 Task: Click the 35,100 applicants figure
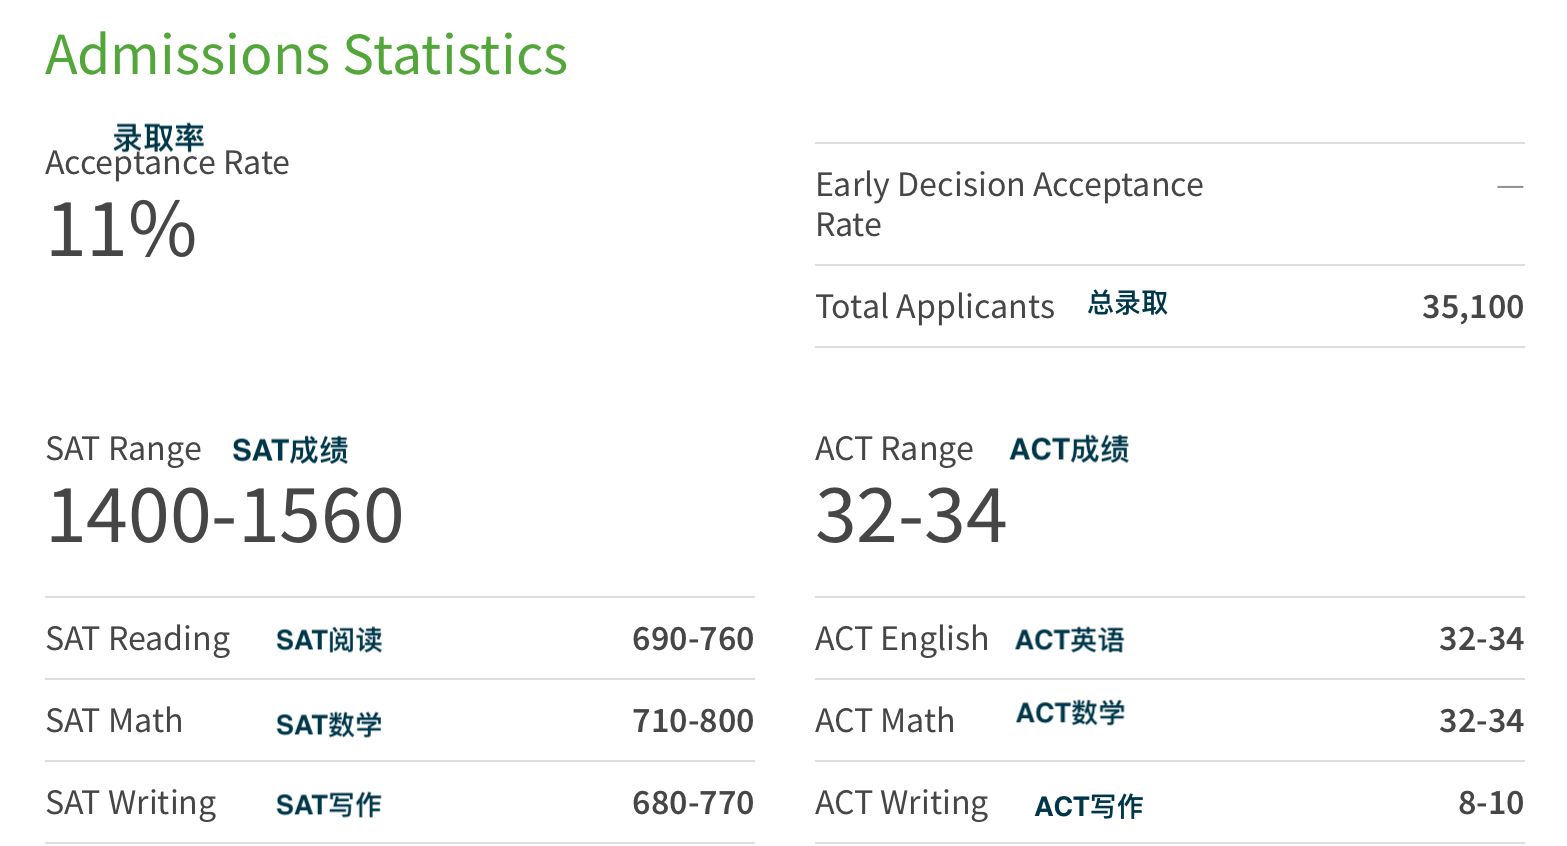click(1473, 306)
